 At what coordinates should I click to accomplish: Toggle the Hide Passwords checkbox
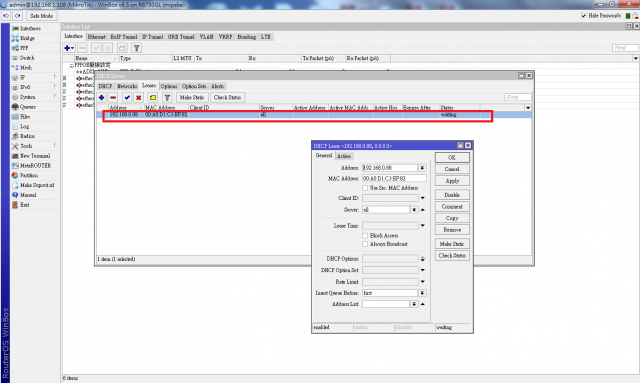coord(584,16)
